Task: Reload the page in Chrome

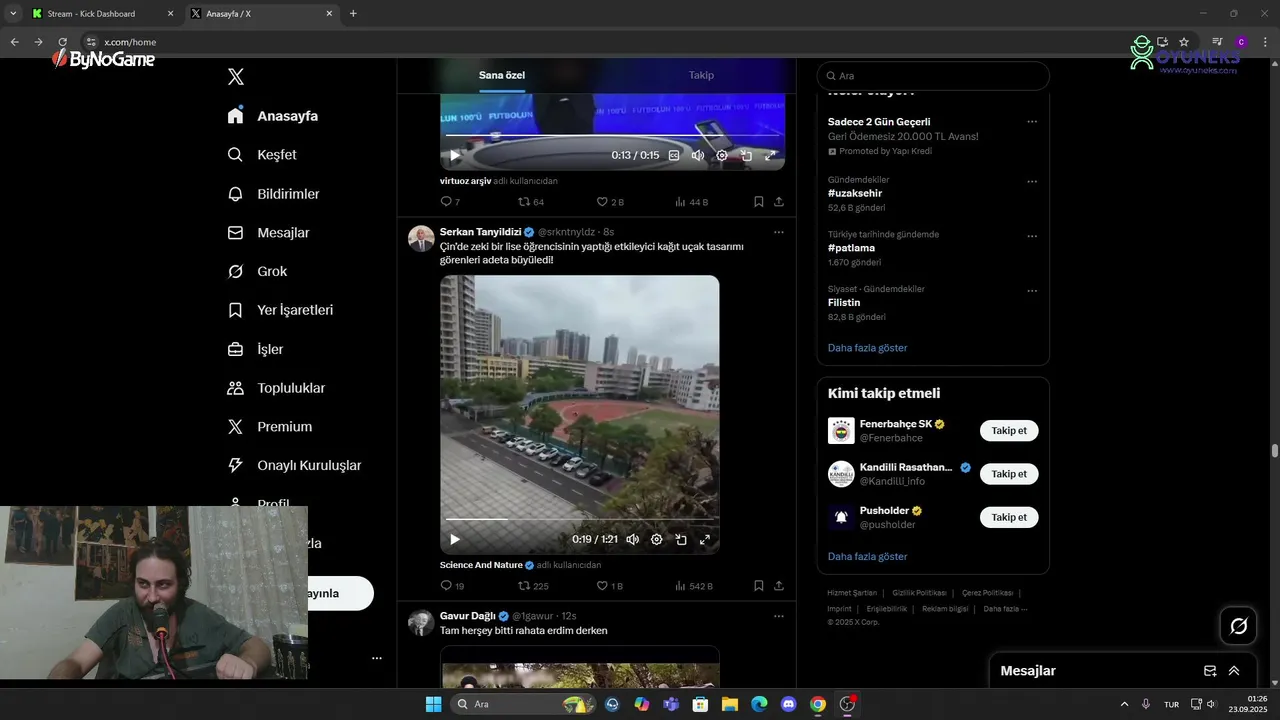Action: 62,42
